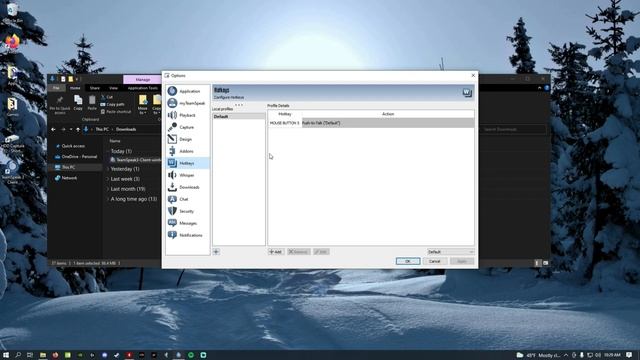The height and width of the screenshot is (360, 640).
Task: Close the Options dialog
Action: pos(473,76)
